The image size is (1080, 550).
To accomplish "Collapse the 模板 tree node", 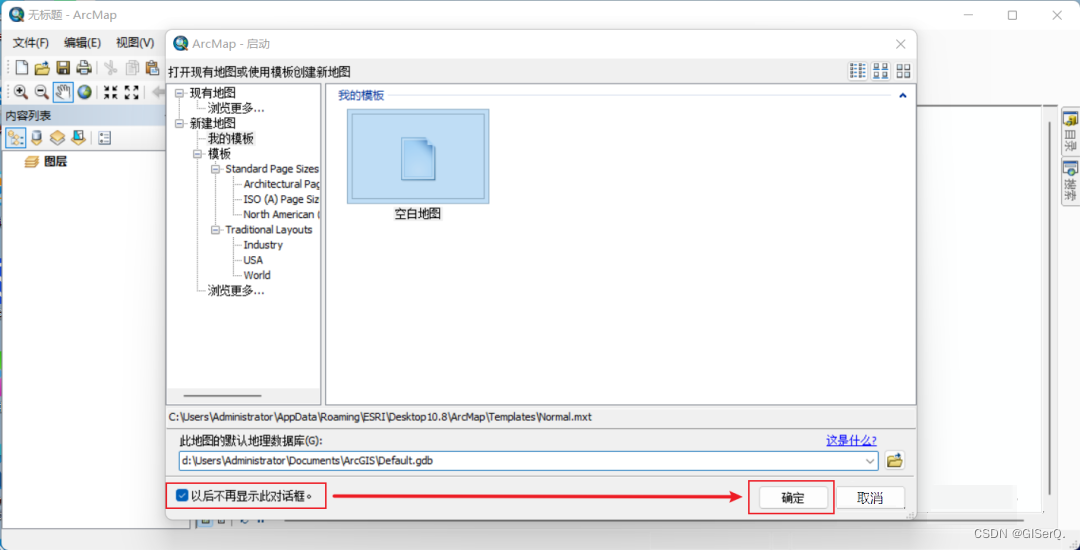I will (198, 154).
